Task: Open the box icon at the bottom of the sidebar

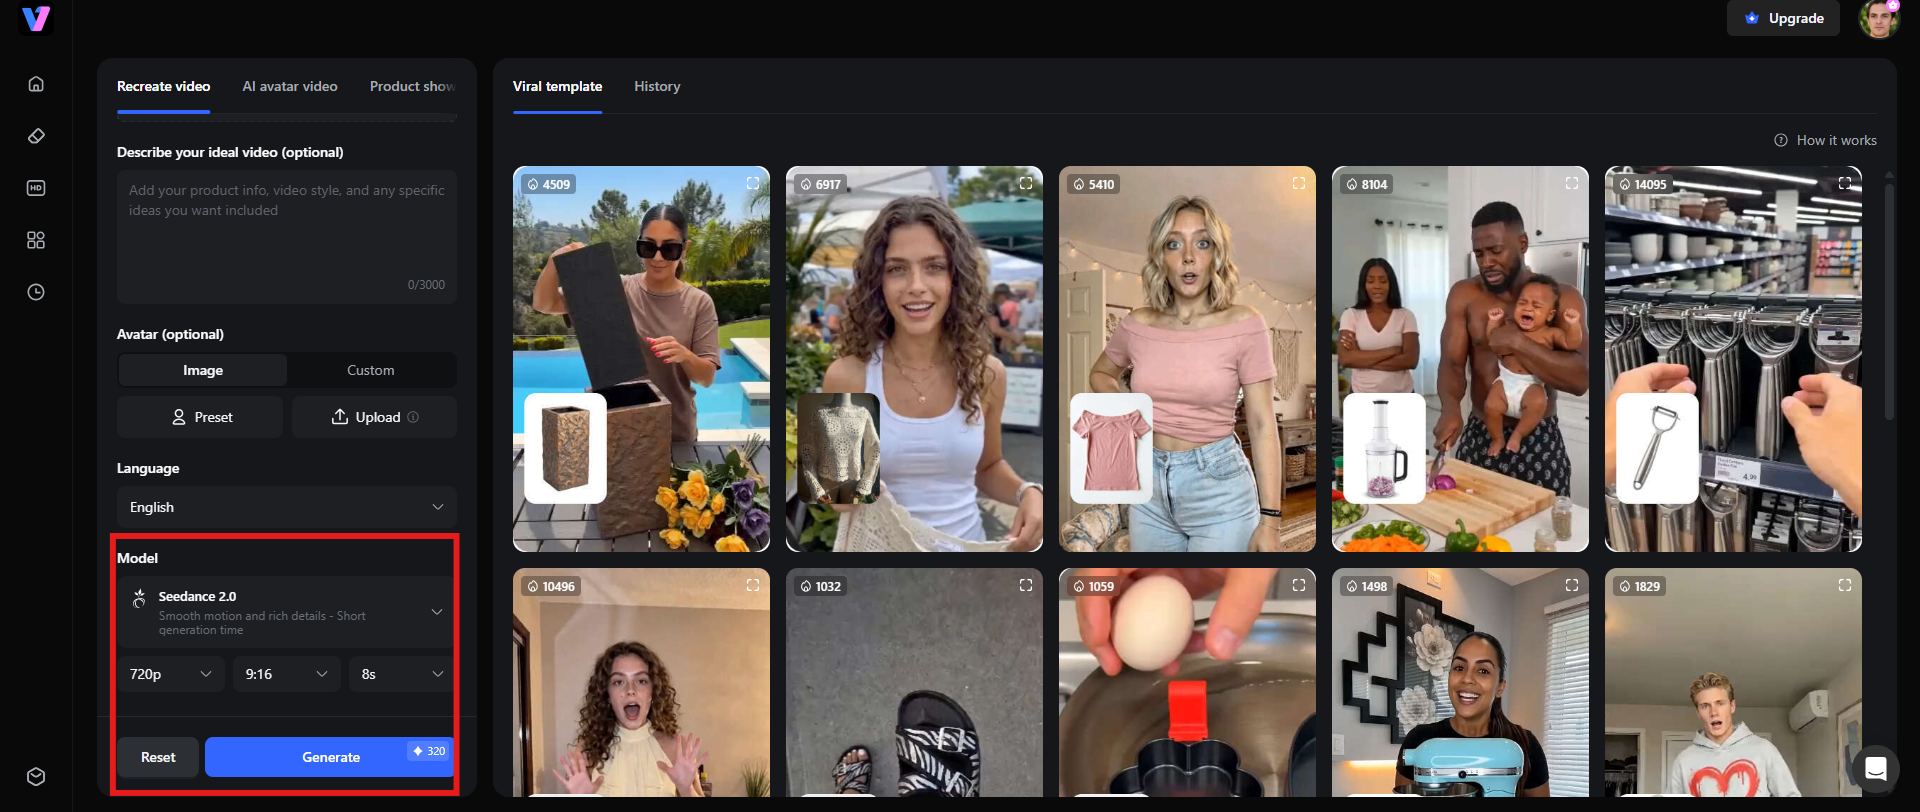Action: pos(36,777)
